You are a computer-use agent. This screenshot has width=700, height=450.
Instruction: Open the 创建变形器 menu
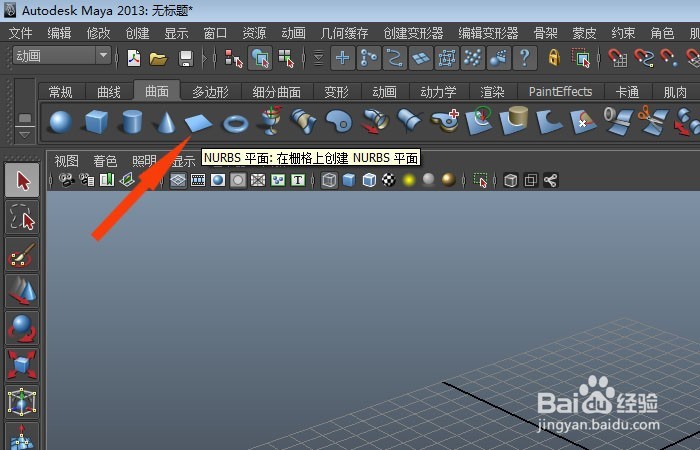pos(413,33)
